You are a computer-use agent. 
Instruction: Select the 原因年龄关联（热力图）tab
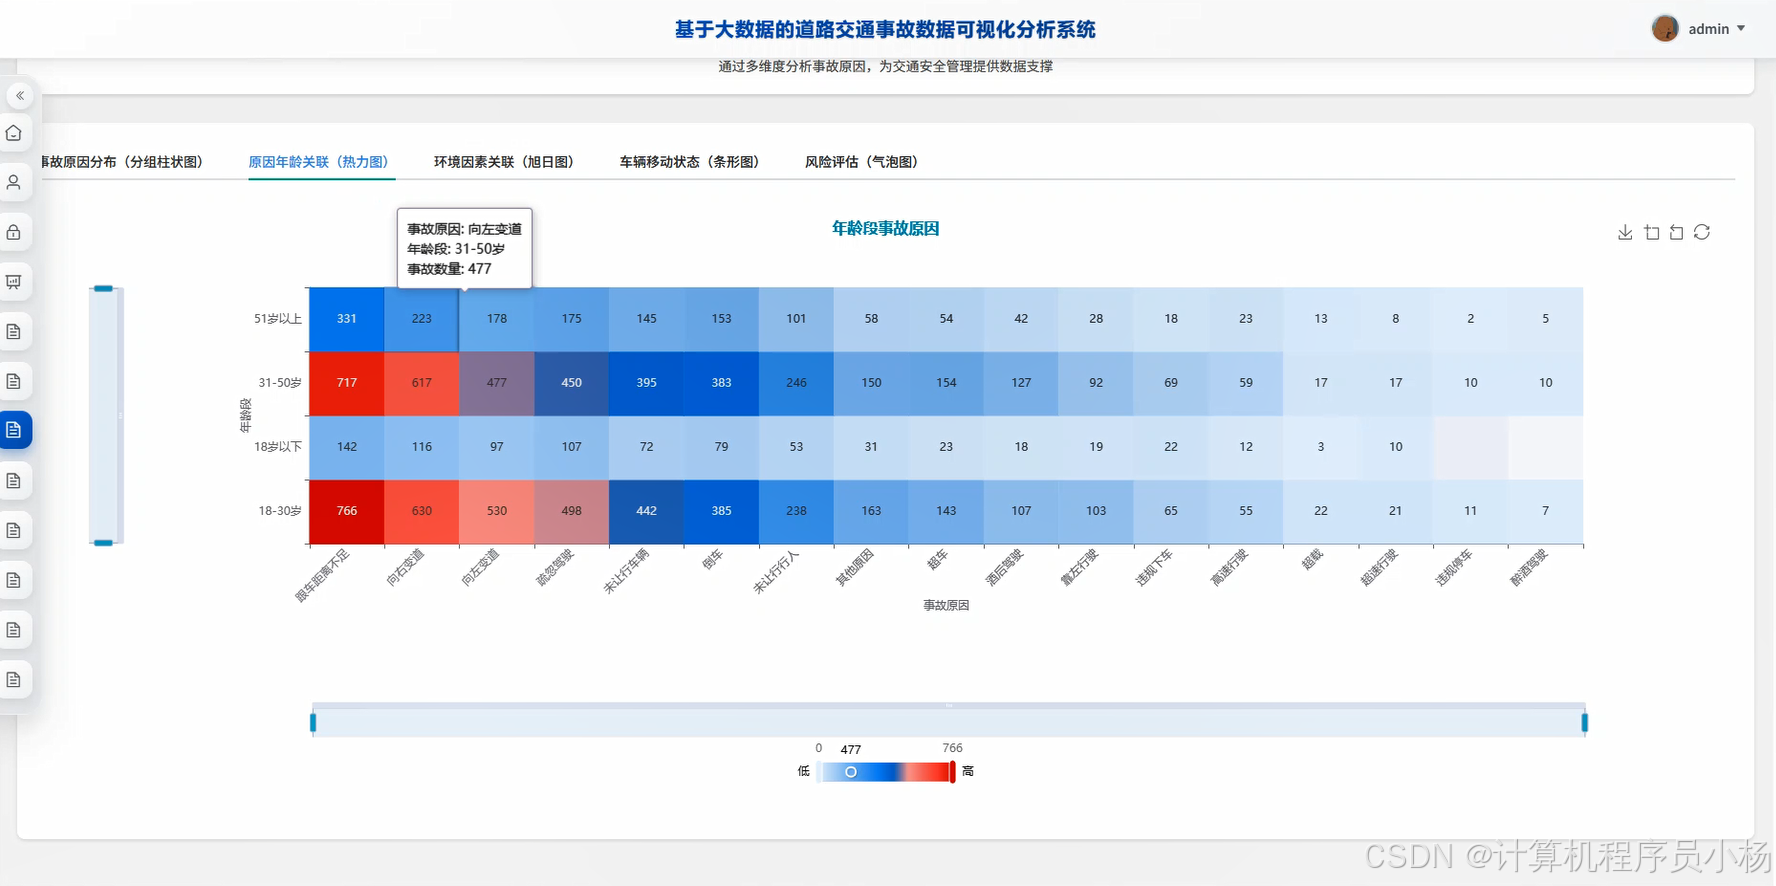coord(319,162)
